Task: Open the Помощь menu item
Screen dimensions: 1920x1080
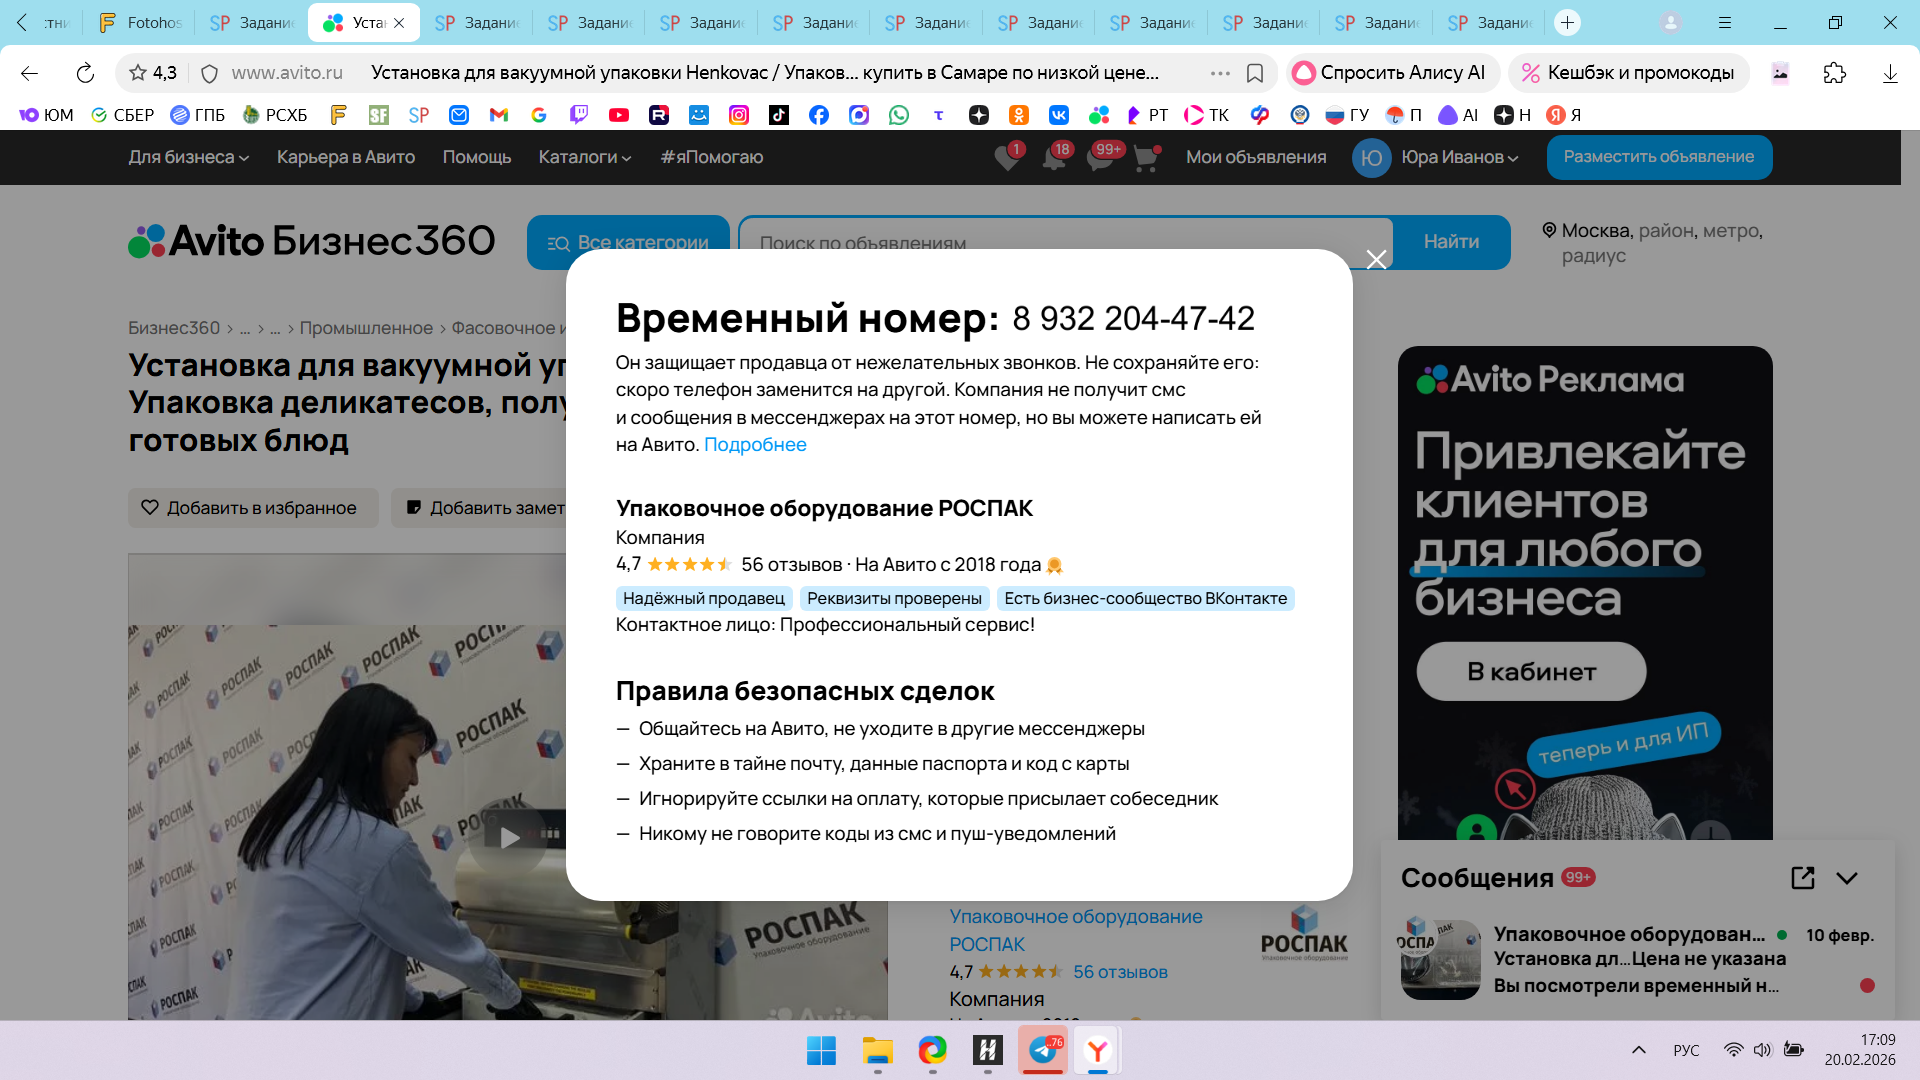Action: [476, 157]
